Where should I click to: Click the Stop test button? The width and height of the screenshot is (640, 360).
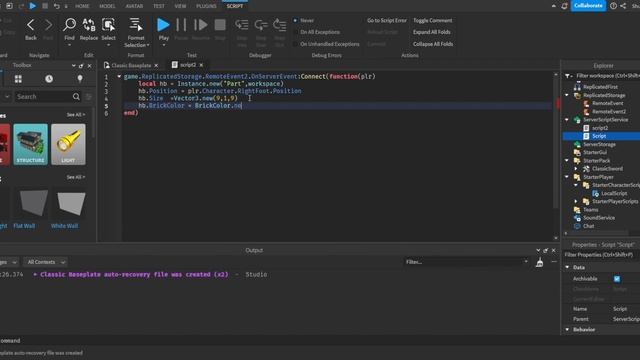[220, 25]
